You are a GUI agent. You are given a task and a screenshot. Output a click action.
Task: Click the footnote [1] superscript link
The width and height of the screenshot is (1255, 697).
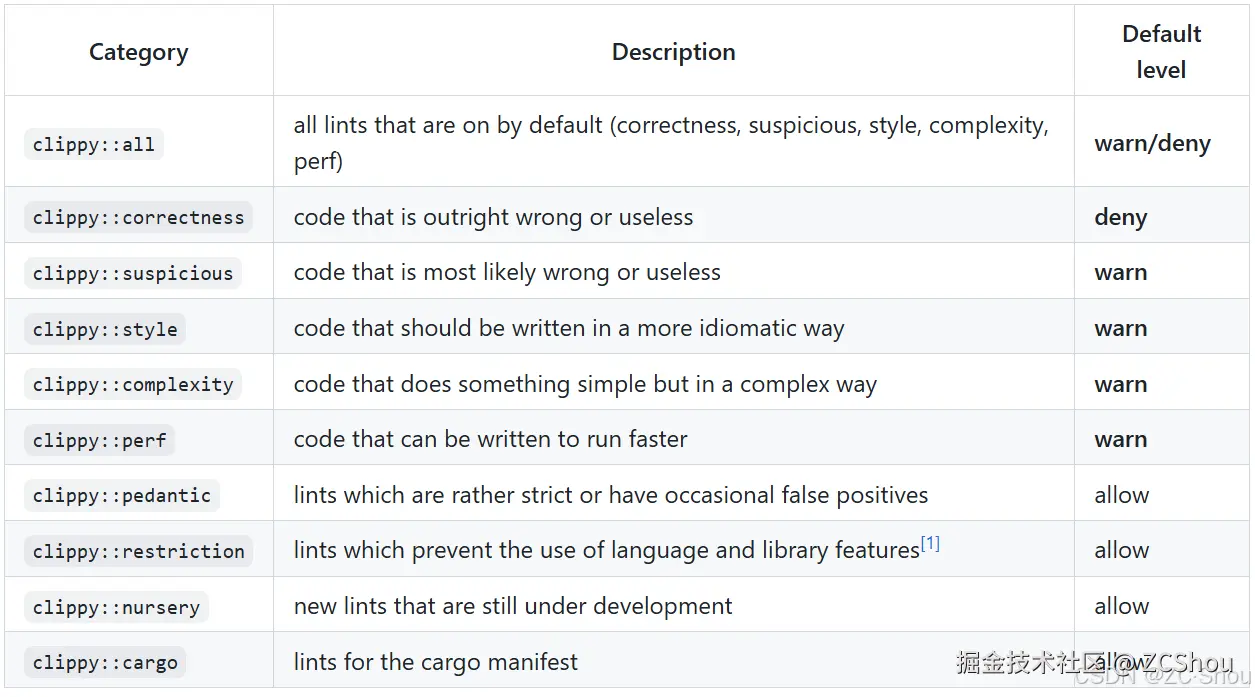930,544
